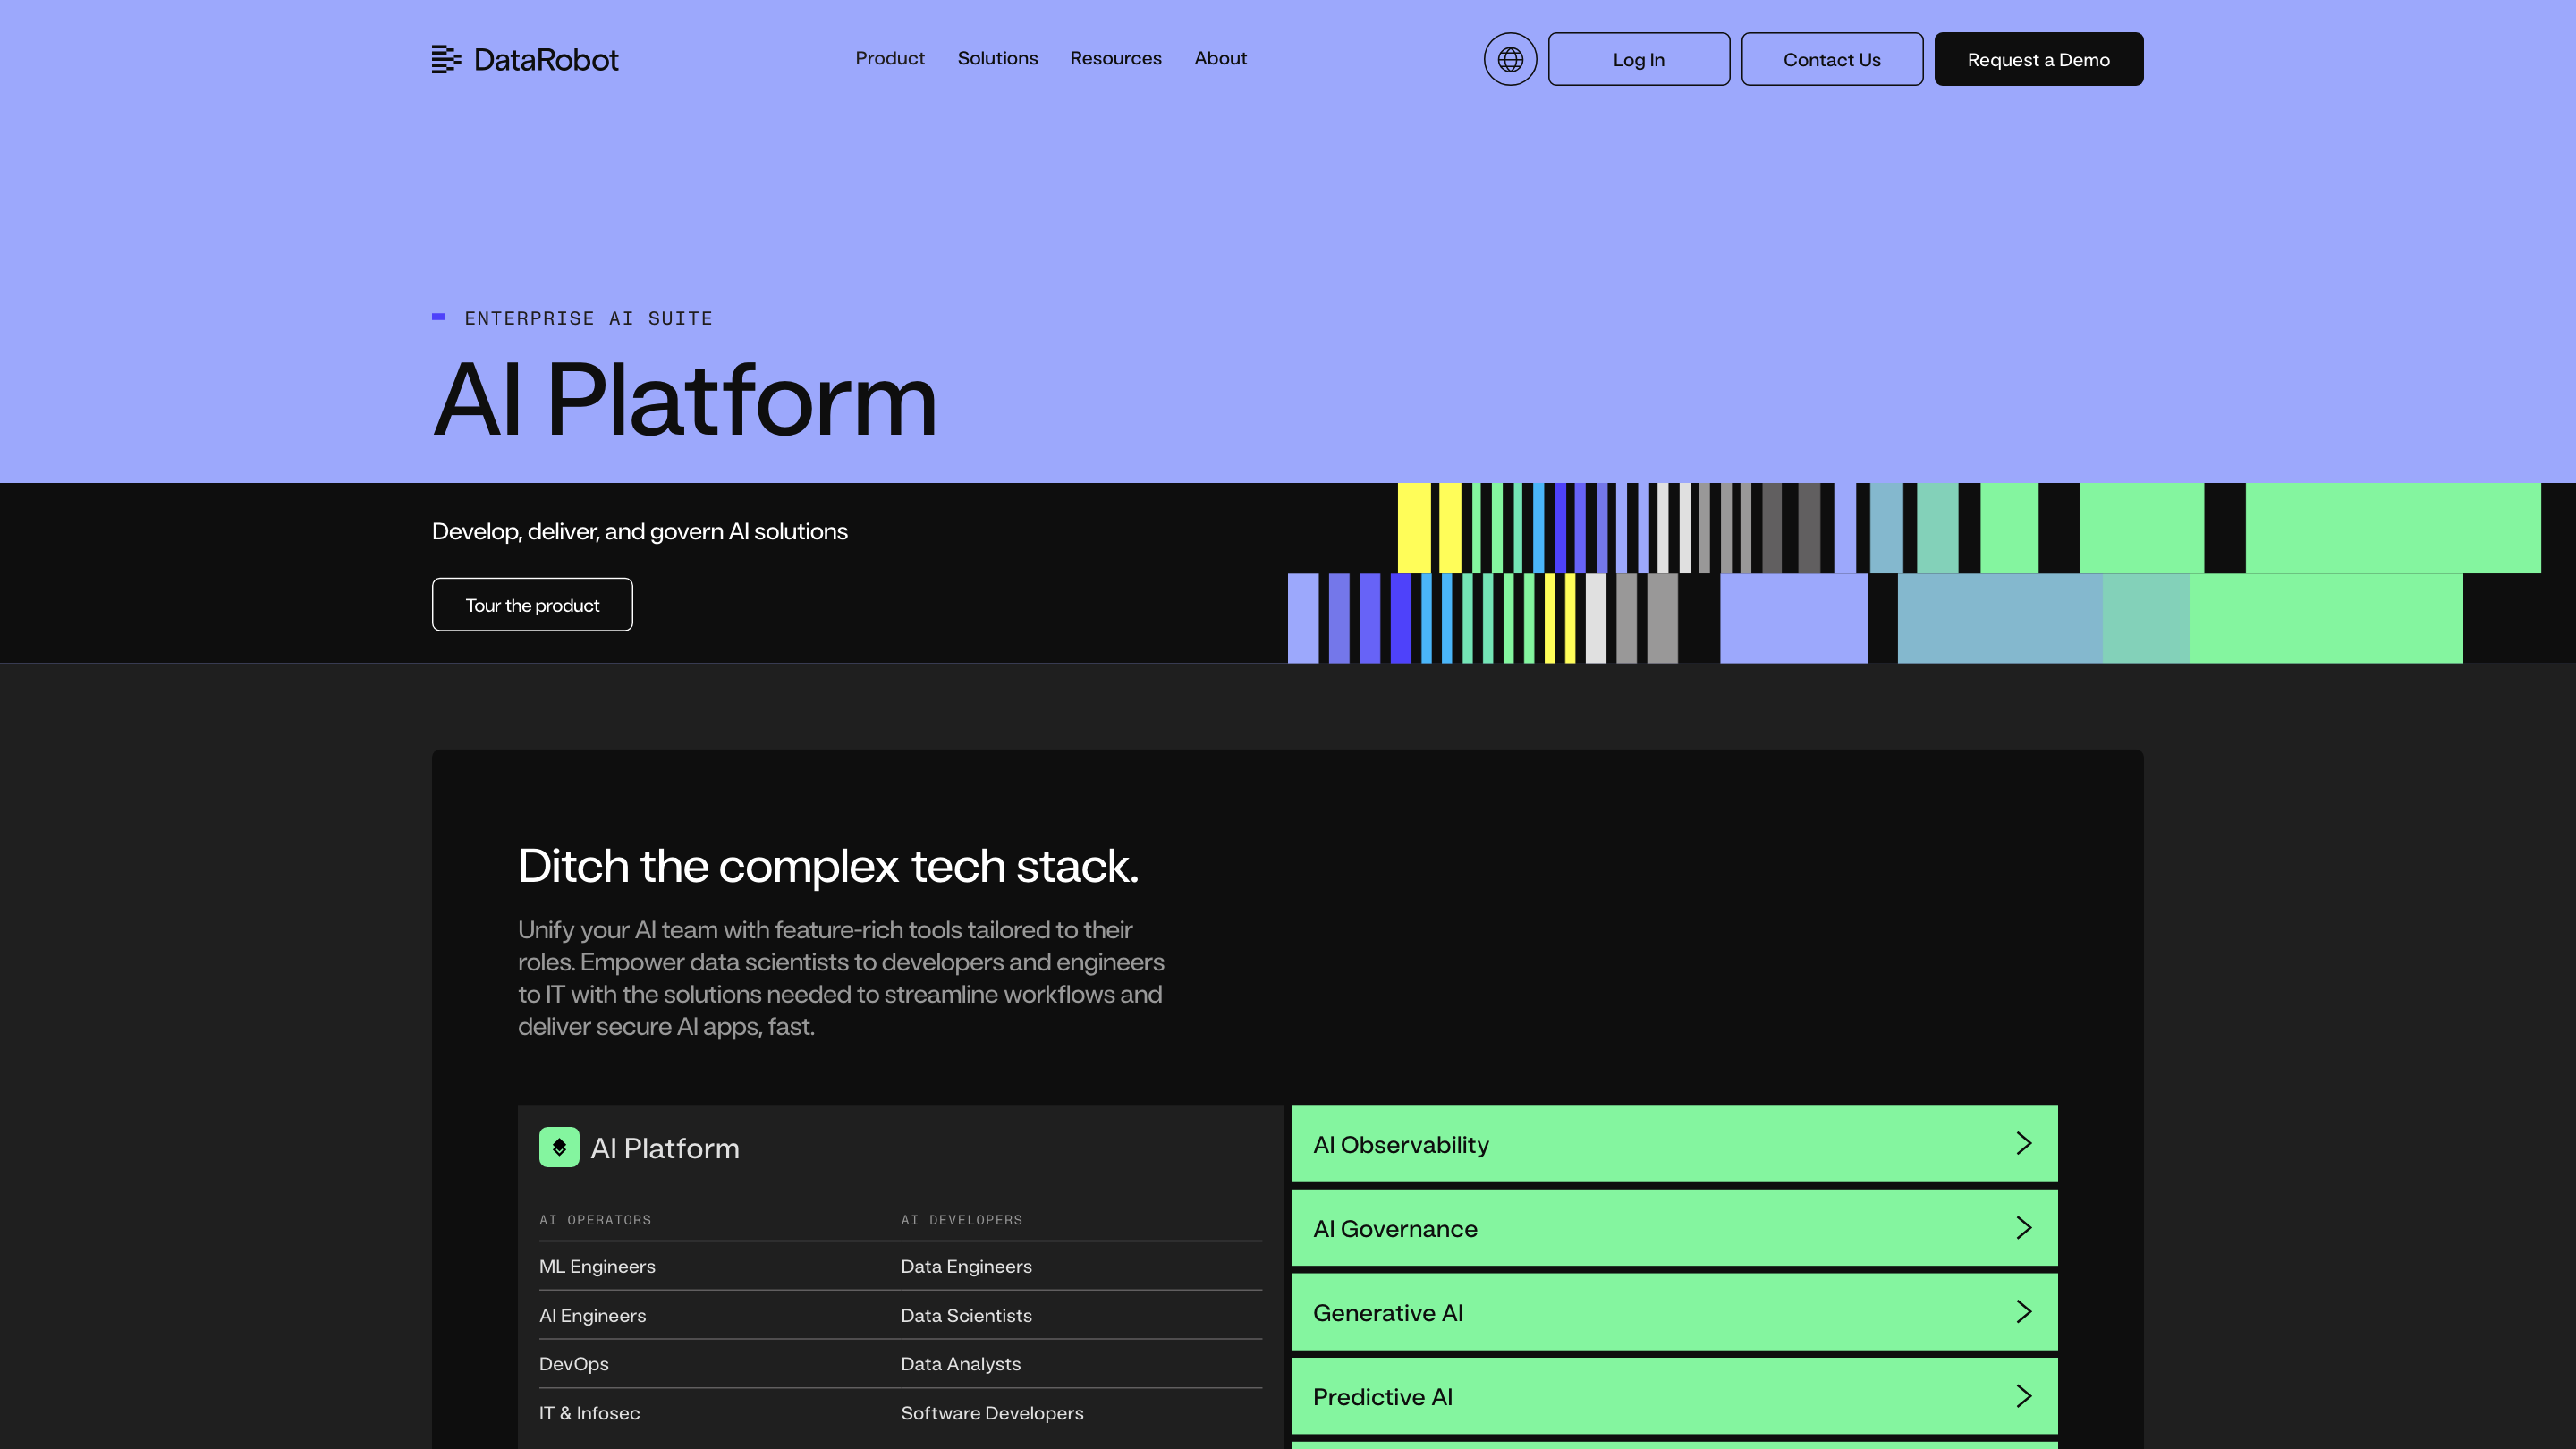The height and width of the screenshot is (1449, 2576).
Task: Select the Data Scientists entry
Action: point(965,1315)
